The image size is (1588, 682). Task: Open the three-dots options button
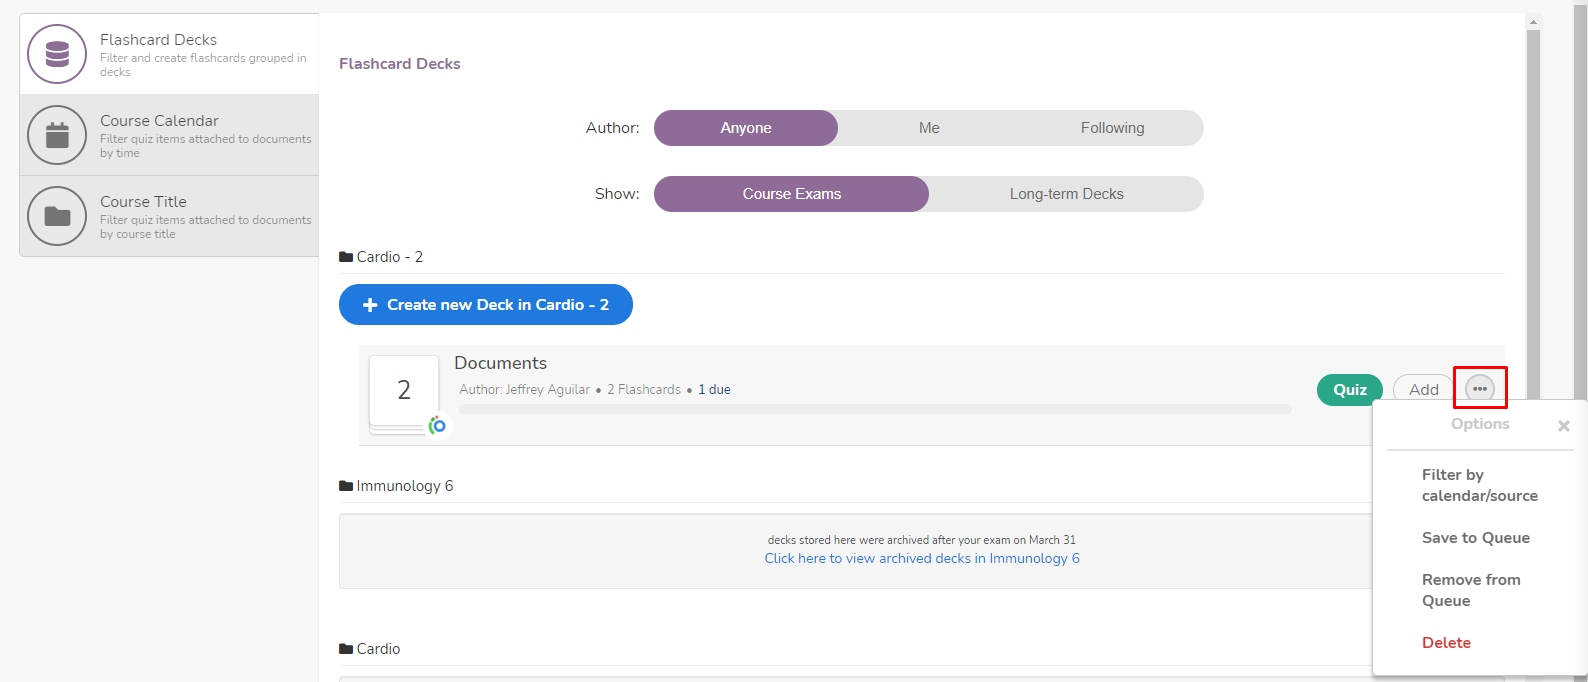click(x=1479, y=389)
